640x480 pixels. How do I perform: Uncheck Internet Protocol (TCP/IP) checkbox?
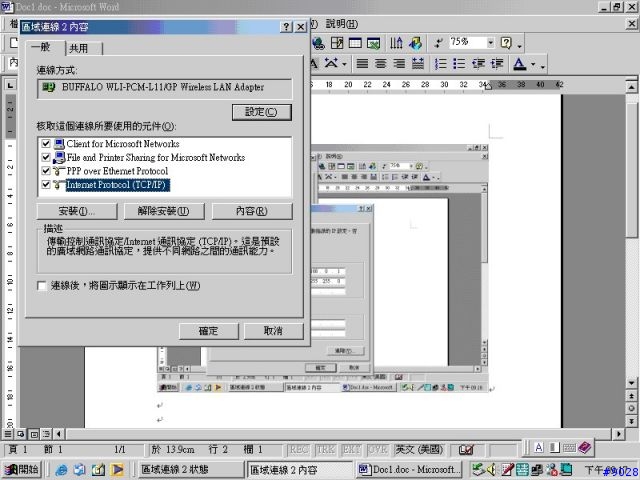pos(46,184)
